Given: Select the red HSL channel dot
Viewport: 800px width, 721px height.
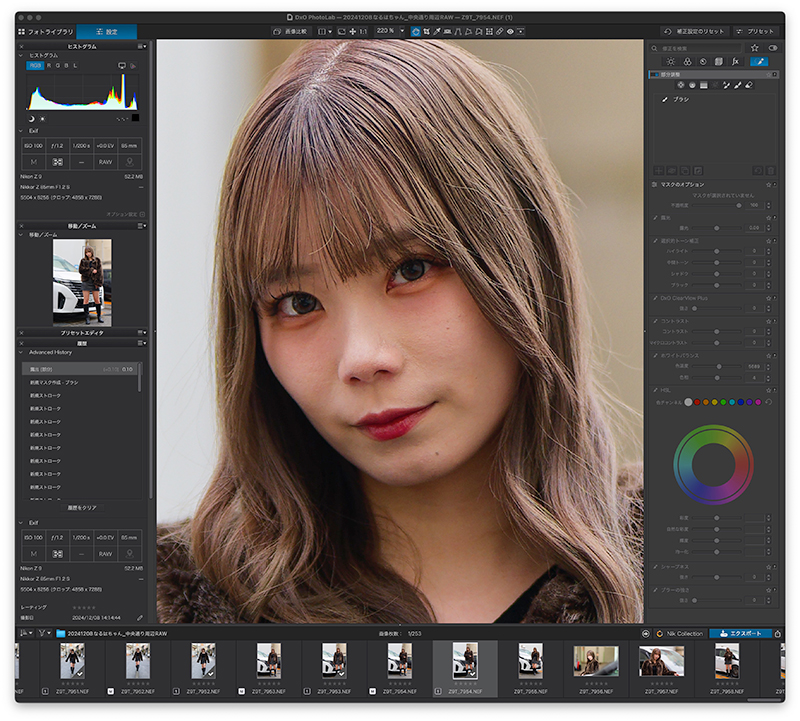Looking at the screenshot, I should tap(697, 402).
